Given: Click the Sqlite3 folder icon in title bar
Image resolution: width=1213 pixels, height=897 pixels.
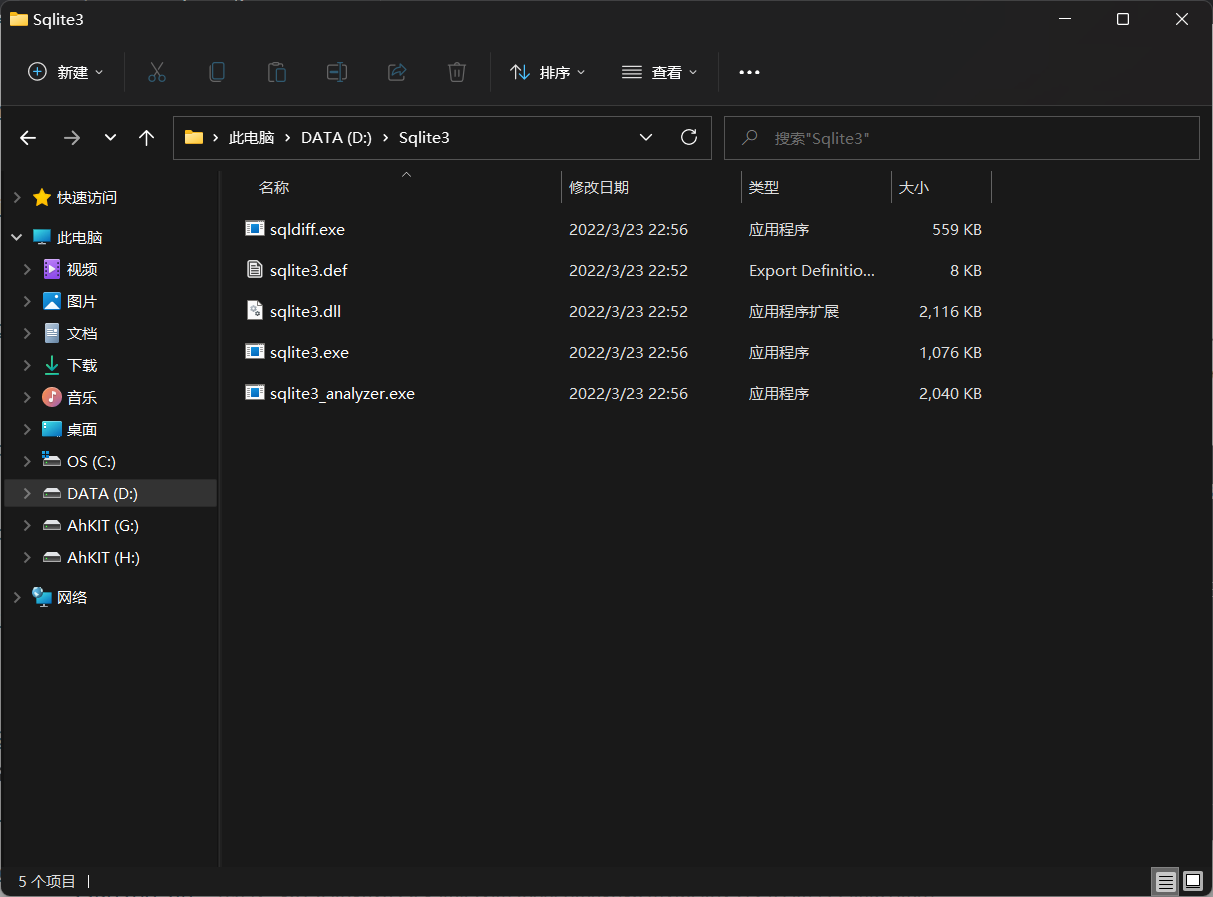Looking at the screenshot, I should point(18,19).
